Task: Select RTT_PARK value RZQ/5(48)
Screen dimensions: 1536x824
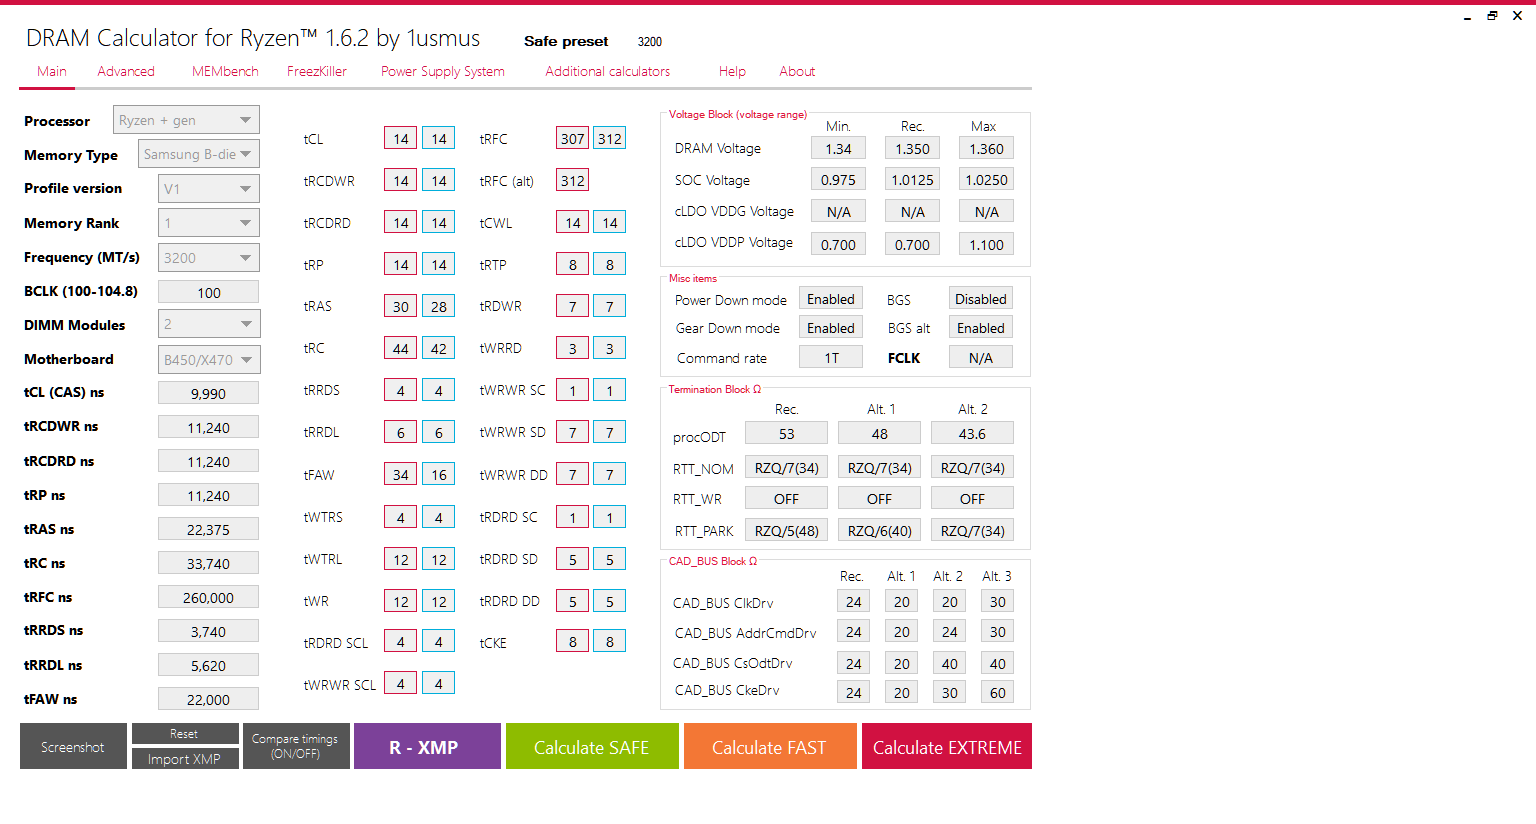Action: (787, 530)
